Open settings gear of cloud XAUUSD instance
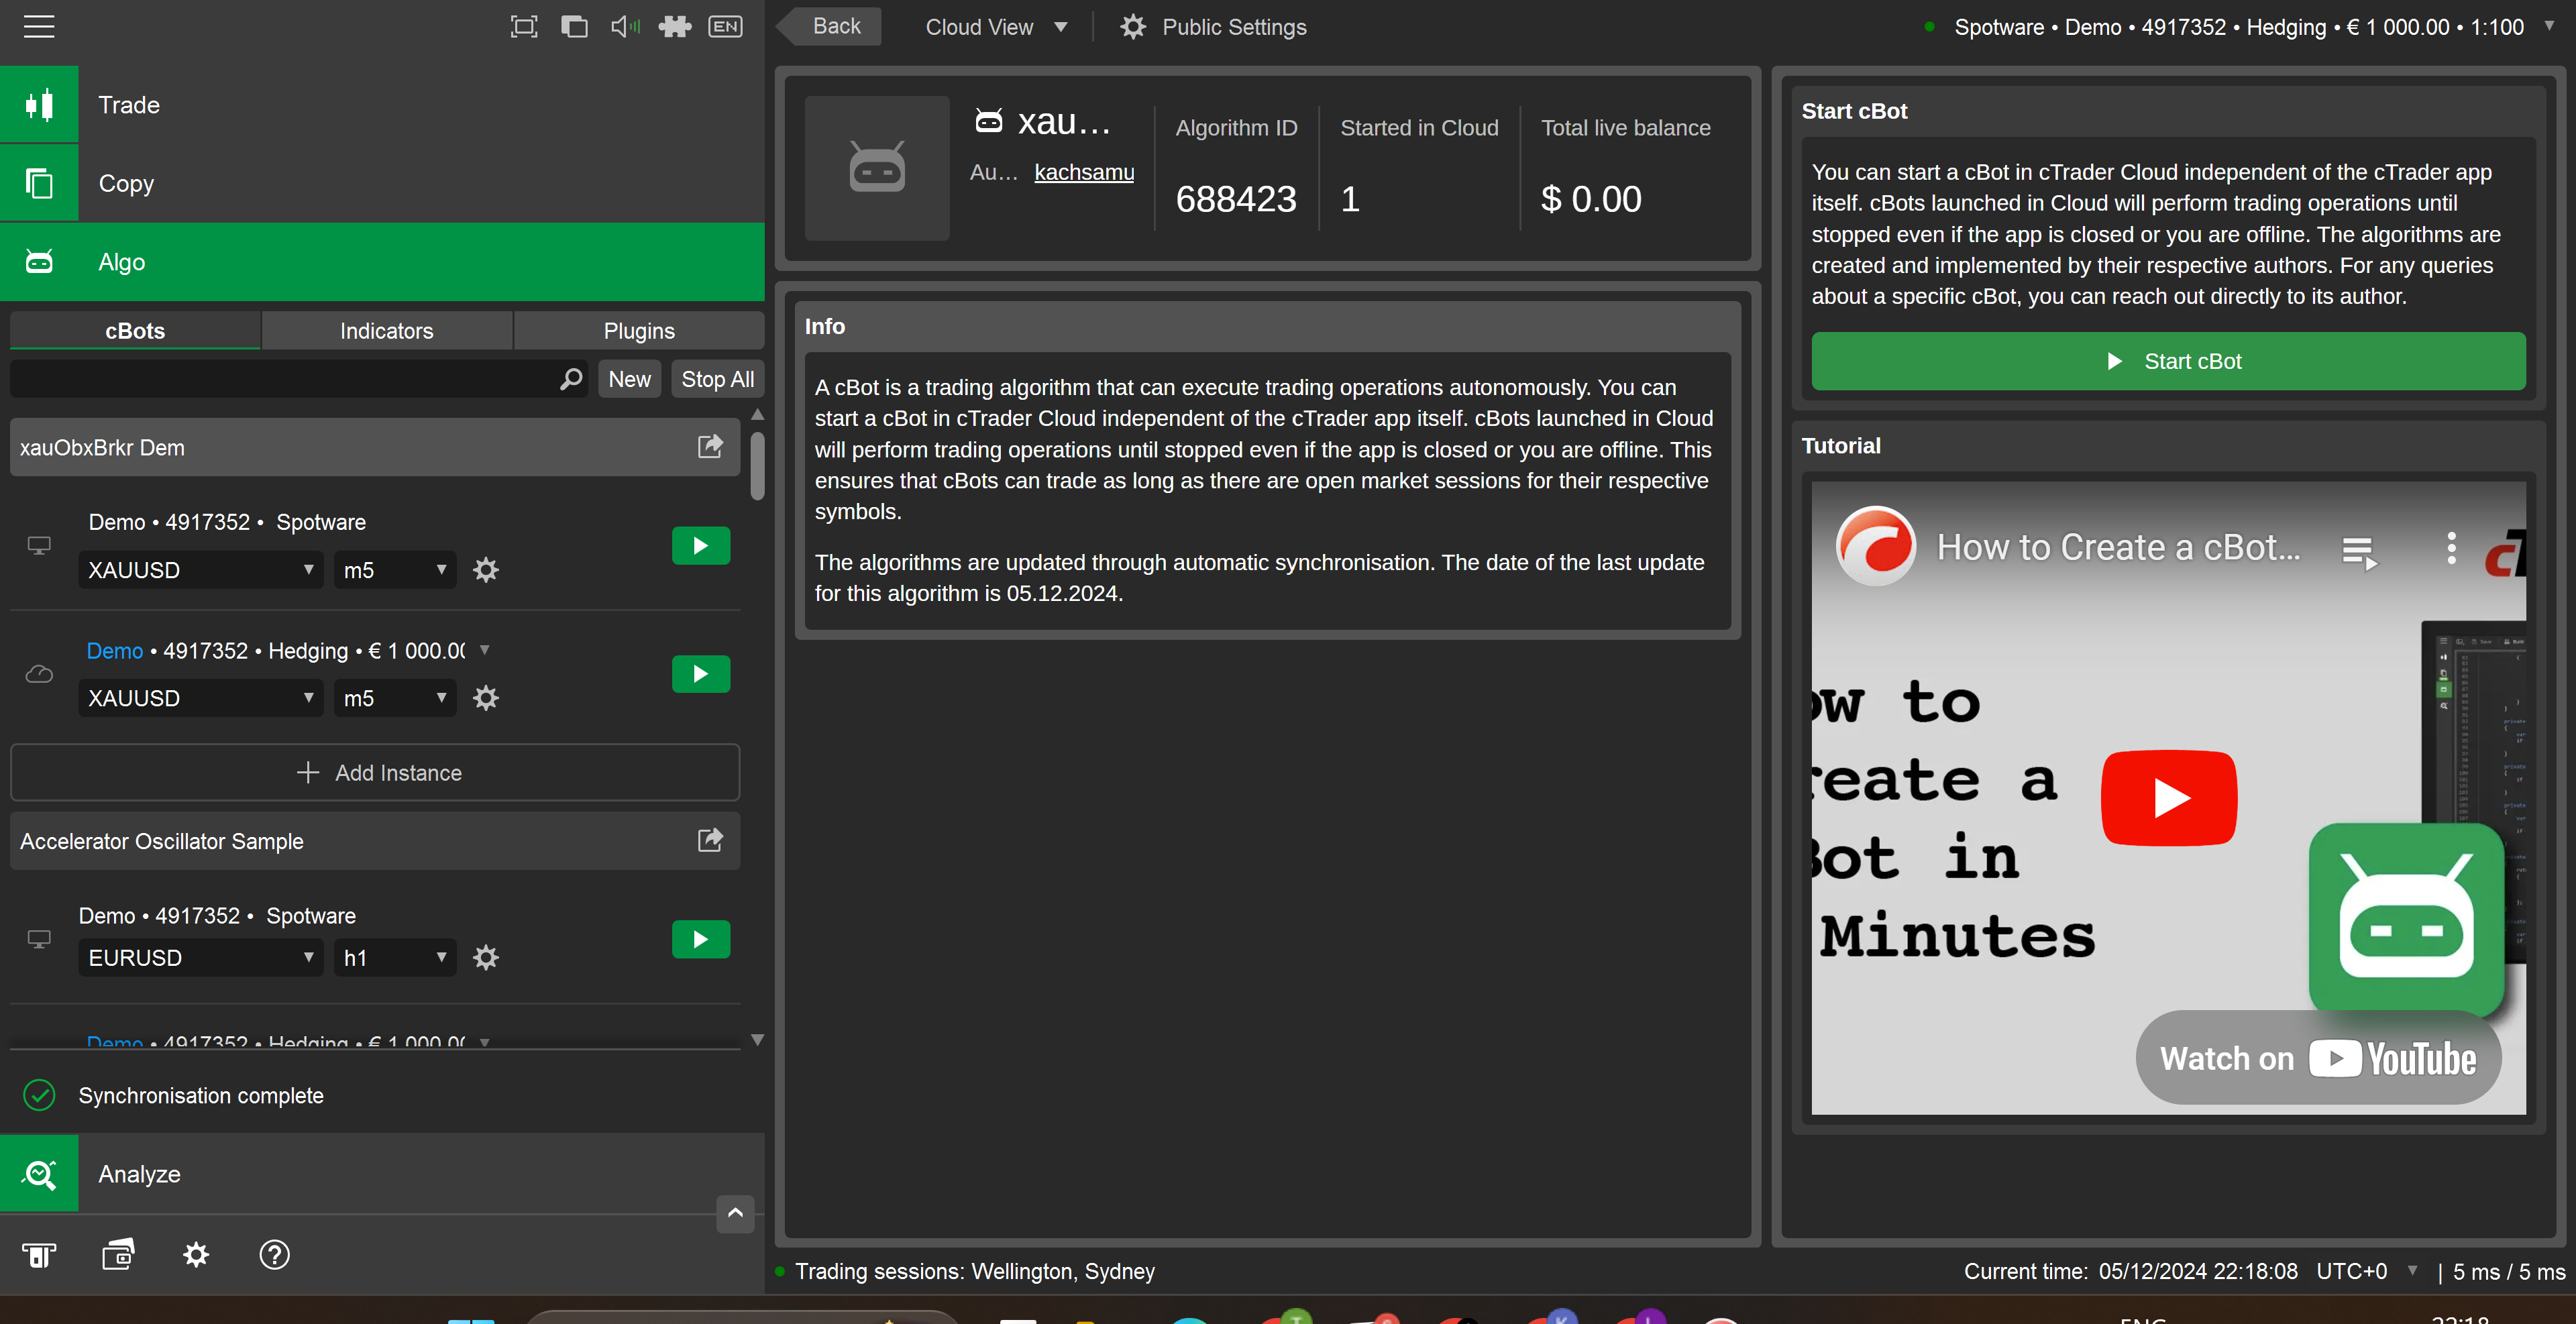 (x=486, y=698)
